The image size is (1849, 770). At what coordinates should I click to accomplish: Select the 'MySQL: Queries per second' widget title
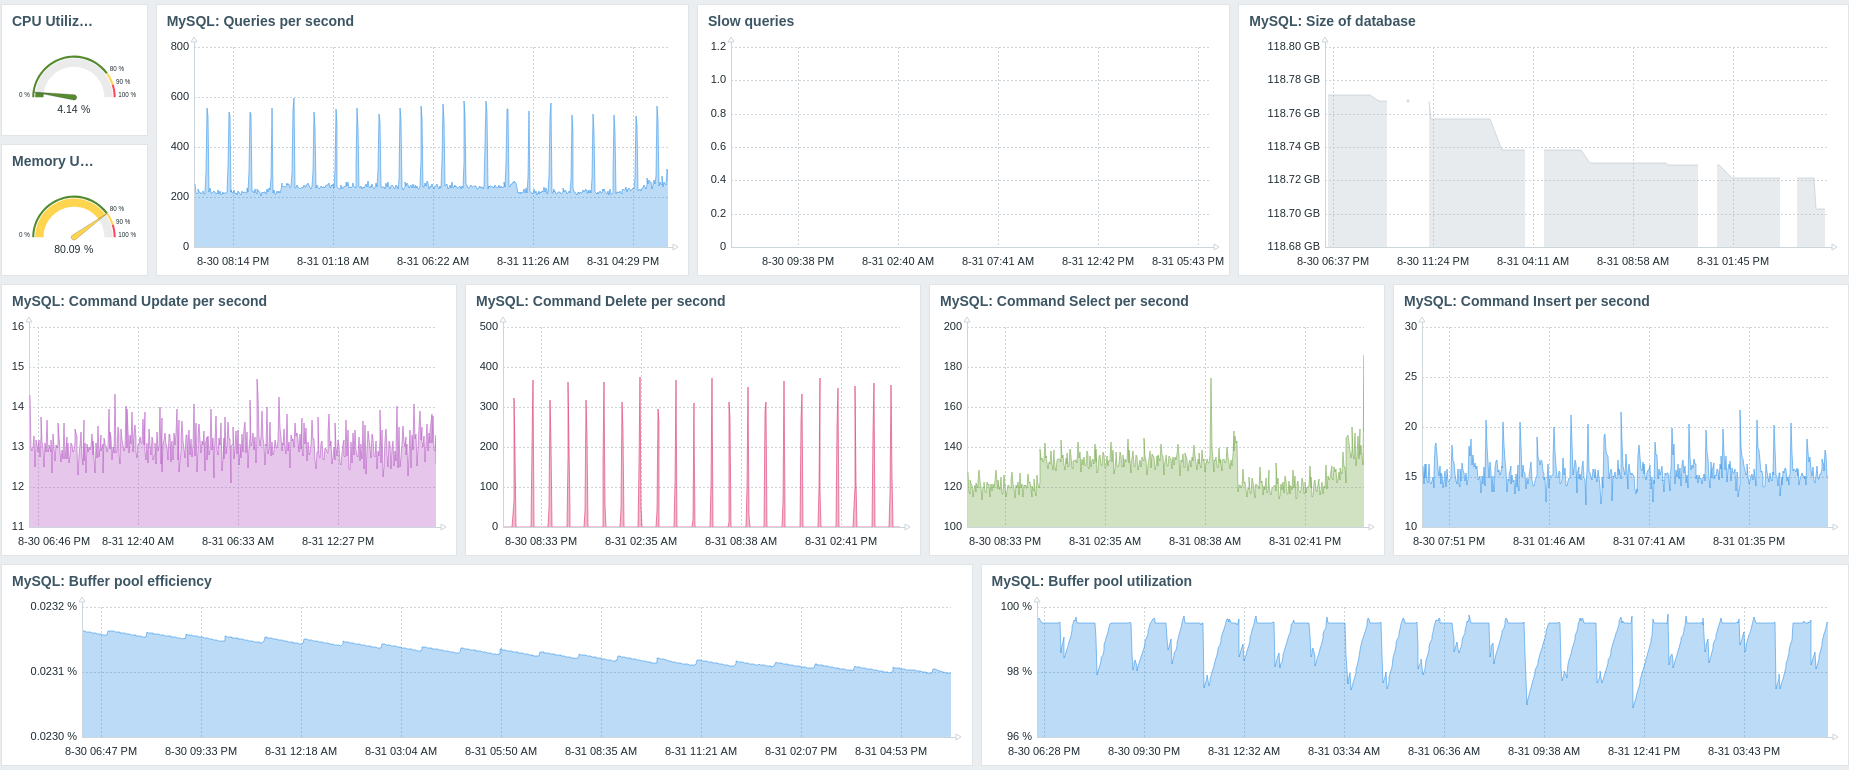(260, 21)
